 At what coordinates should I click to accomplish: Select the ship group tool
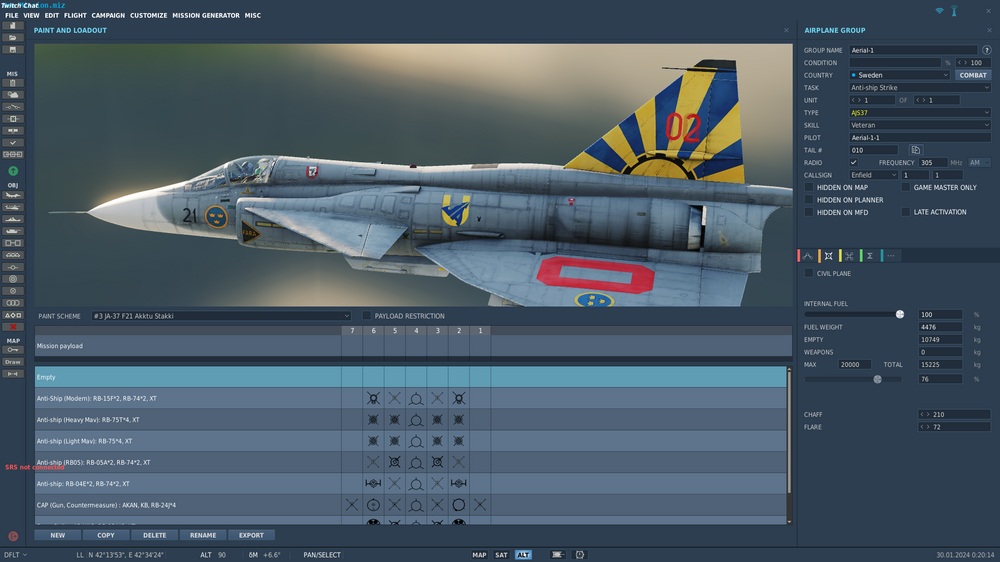(13, 219)
